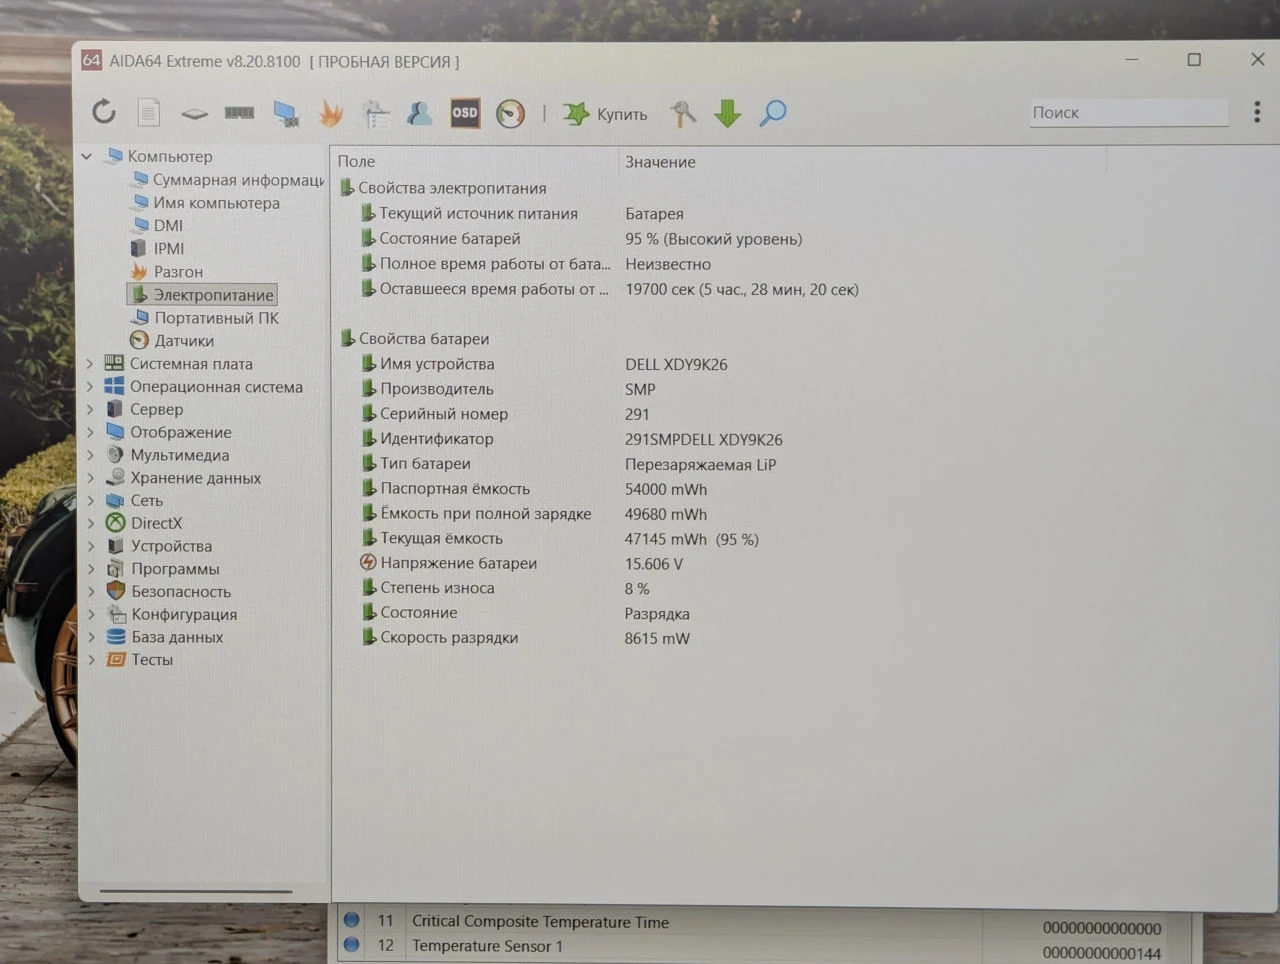Screen dimensions: 1280x964
Task: Launch the flame stability test icon
Action: click(331, 113)
